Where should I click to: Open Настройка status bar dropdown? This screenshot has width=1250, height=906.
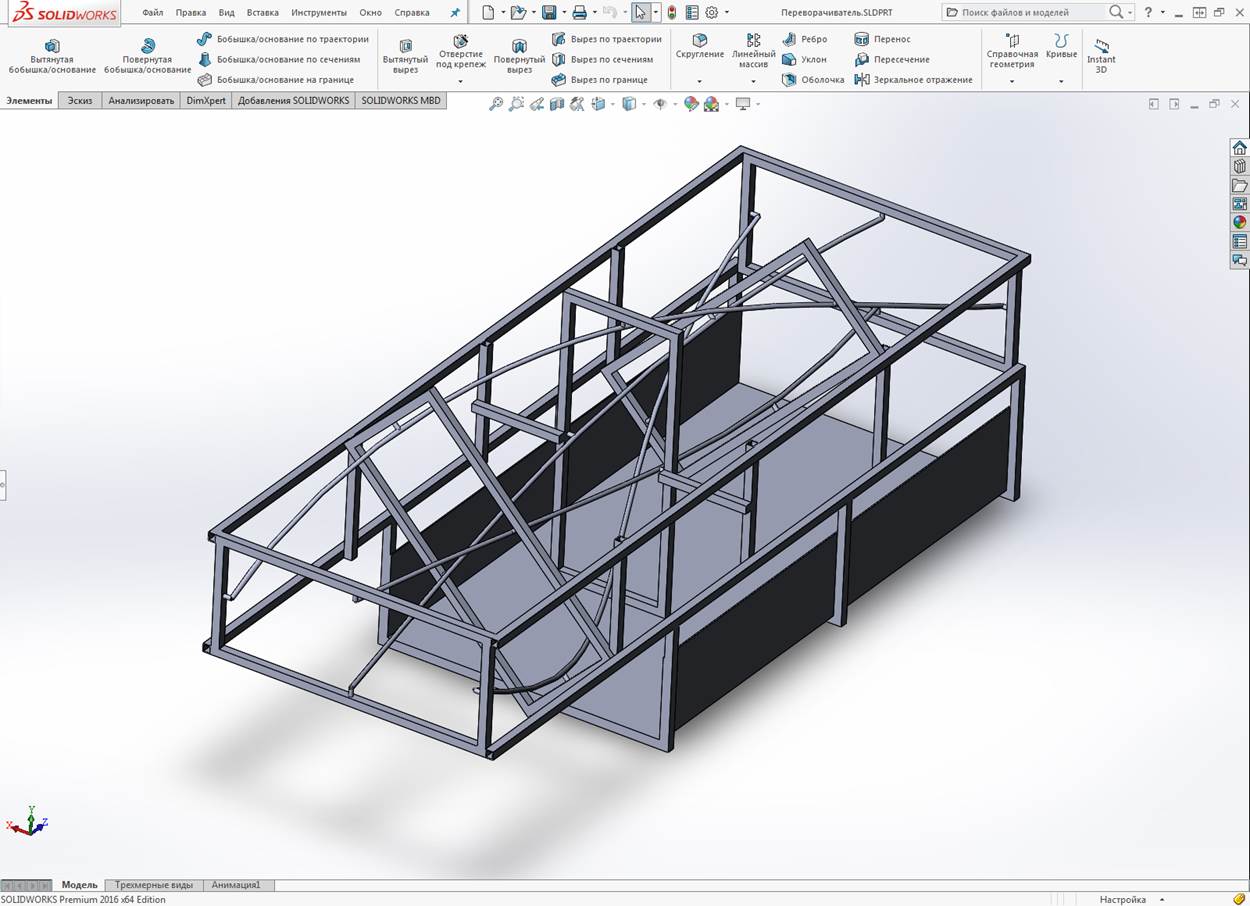click(x=1131, y=900)
